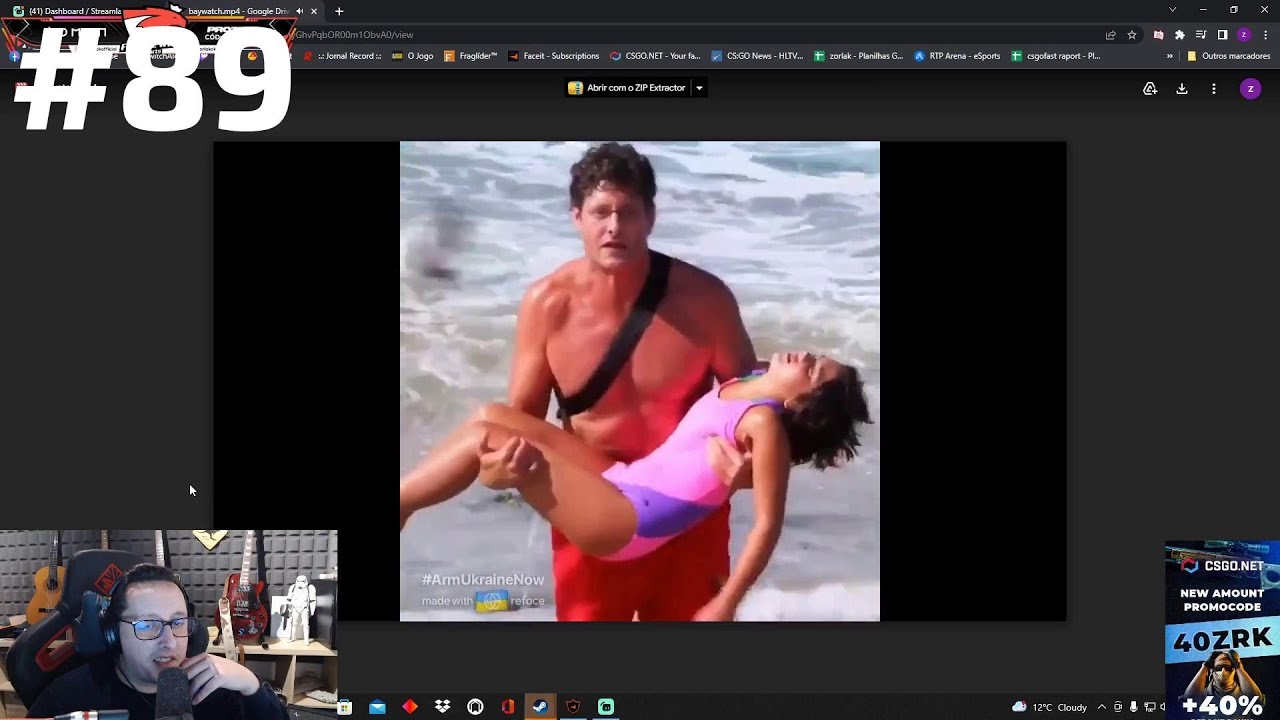Click the baywatch video preview
Image resolution: width=1280 pixels, height=720 pixels.
(x=640, y=381)
